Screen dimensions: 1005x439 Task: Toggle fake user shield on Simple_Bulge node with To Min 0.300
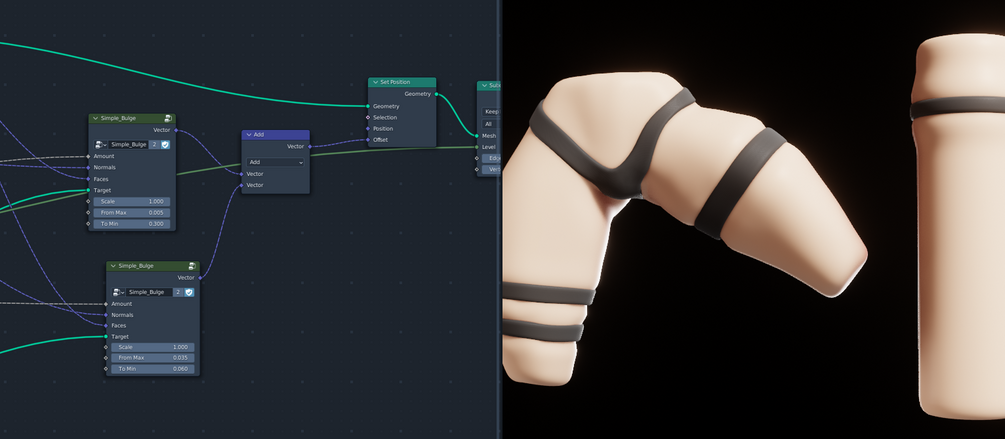[165, 145]
